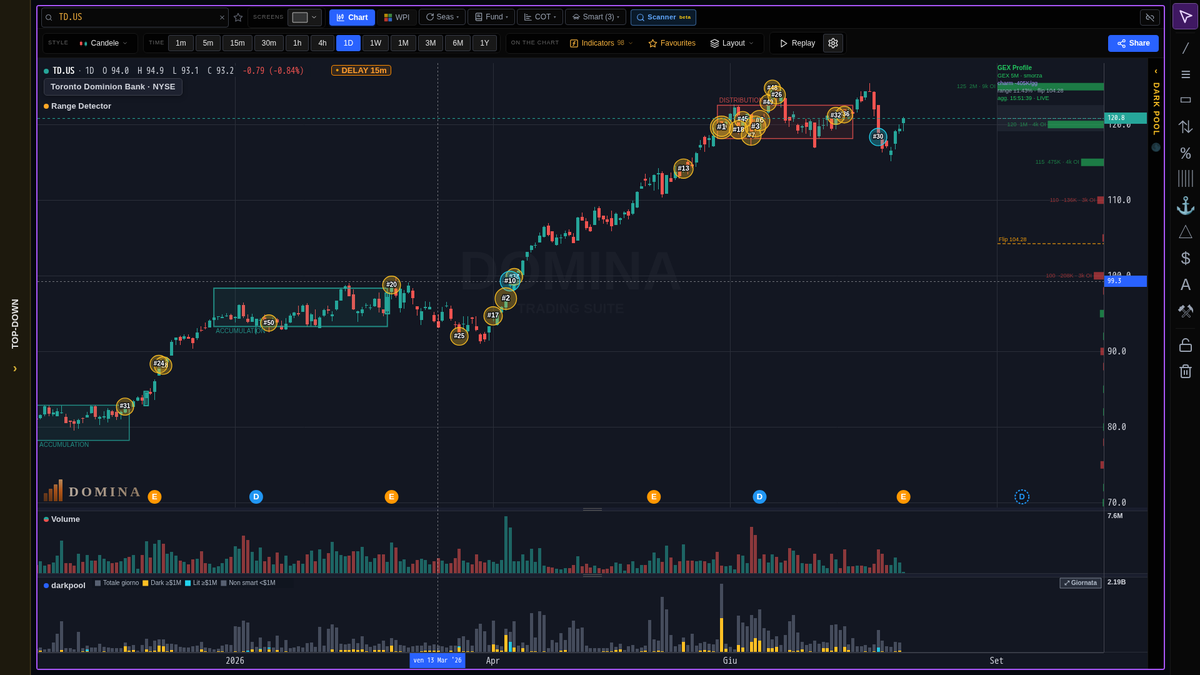
Task: Click the Replay play button
Action: [797, 43]
